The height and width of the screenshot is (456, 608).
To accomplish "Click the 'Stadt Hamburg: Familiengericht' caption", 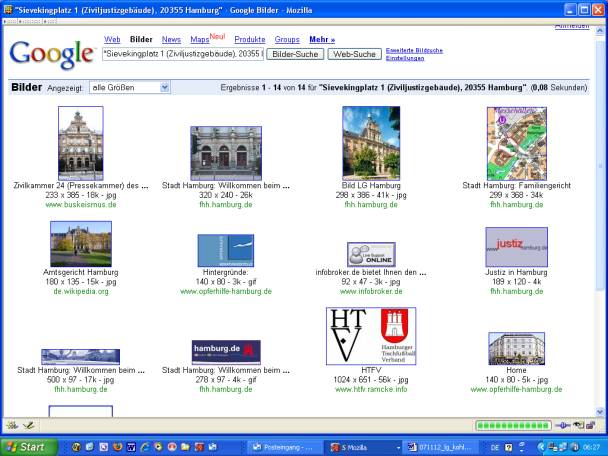I will tap(516, 186).
